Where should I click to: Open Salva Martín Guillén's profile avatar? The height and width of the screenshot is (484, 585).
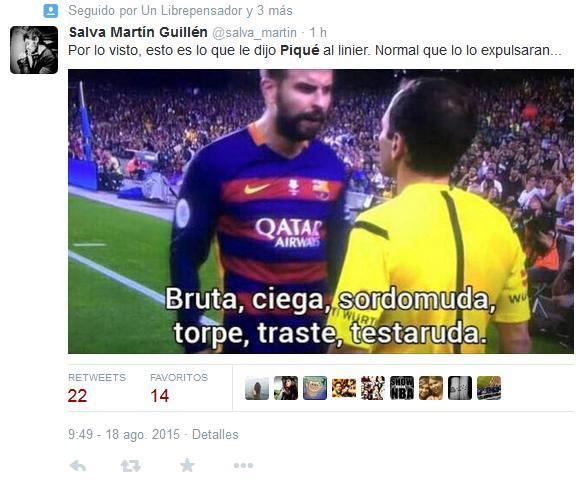[x=34, y=50]
